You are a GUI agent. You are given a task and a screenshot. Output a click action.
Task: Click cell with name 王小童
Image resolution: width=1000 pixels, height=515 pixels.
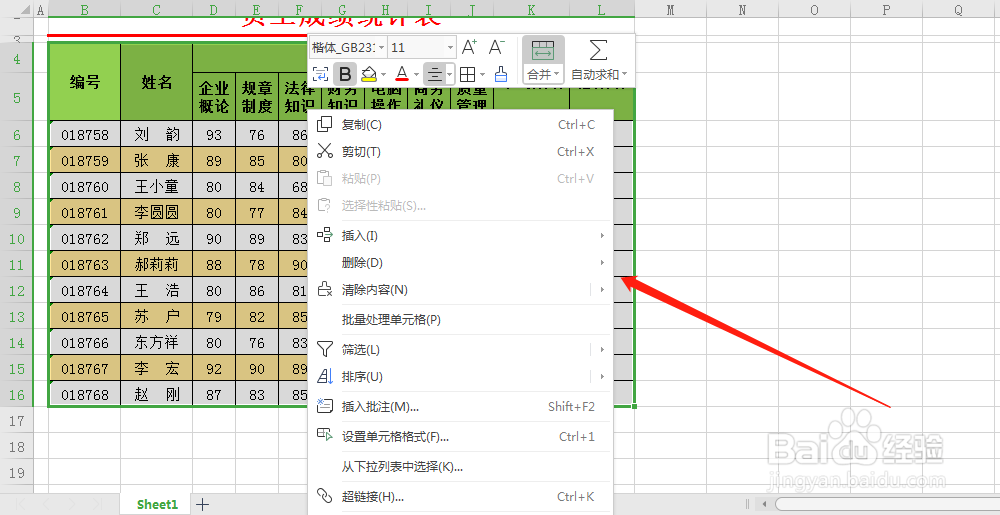[156, 187]
